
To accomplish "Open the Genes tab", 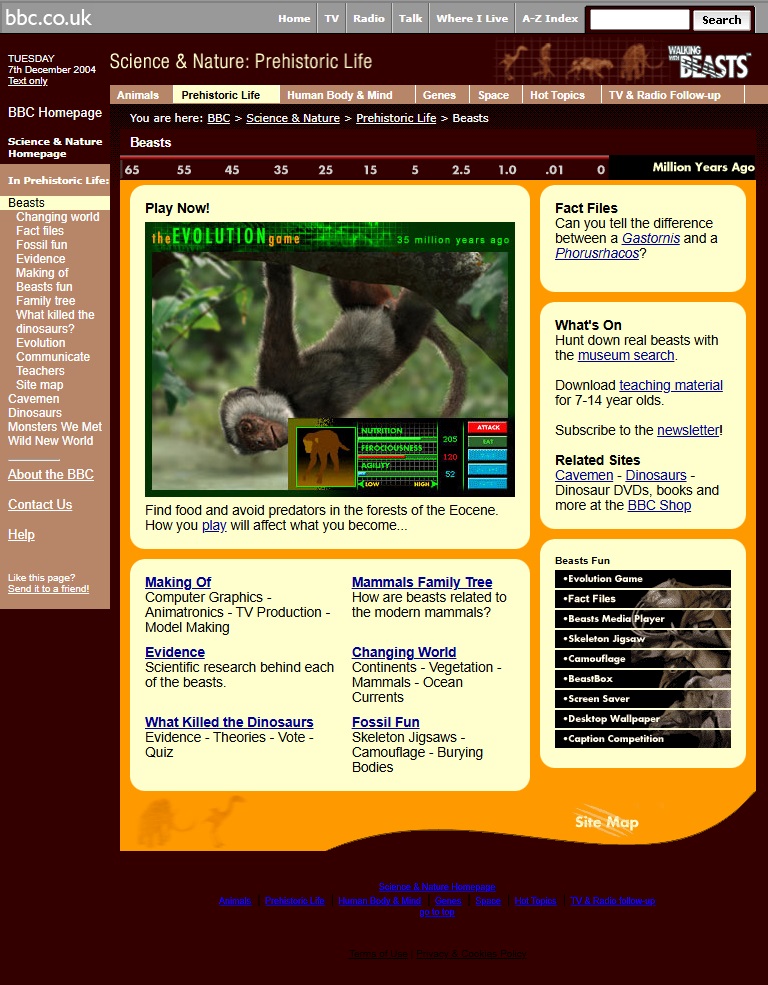I will (x=439, y=95).
